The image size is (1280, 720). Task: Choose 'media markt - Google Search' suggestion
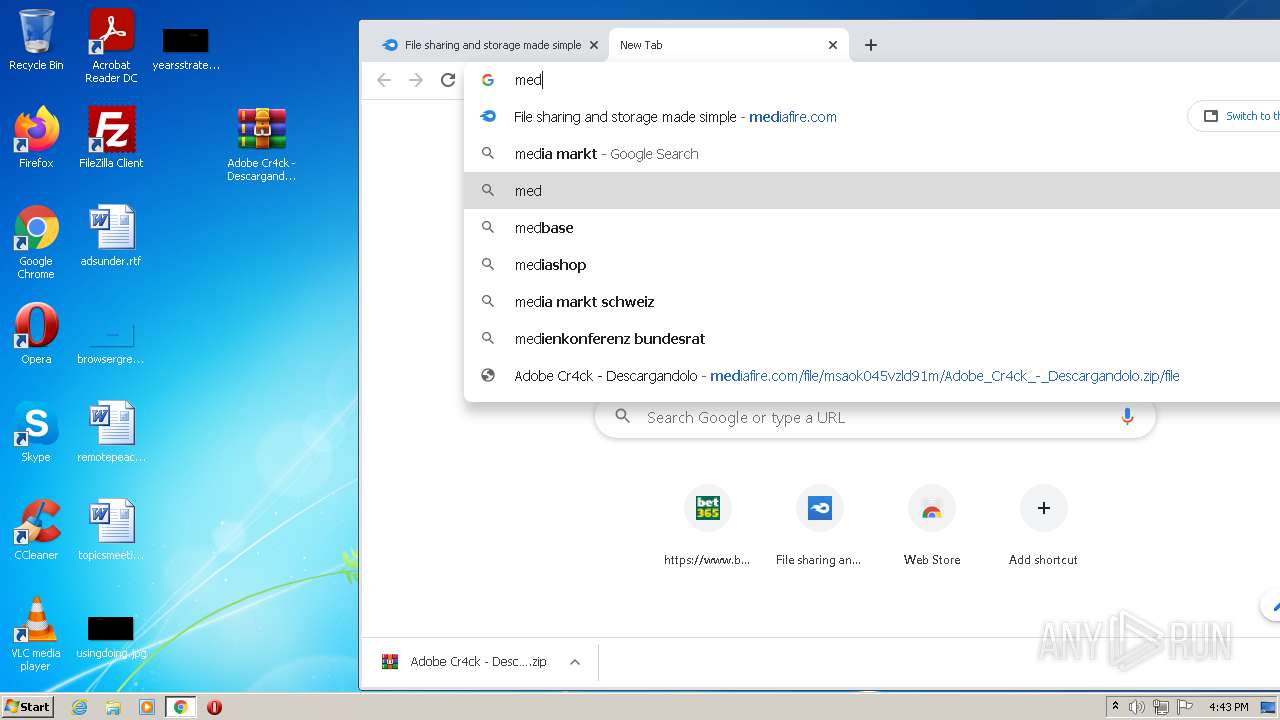click(872, 154)
